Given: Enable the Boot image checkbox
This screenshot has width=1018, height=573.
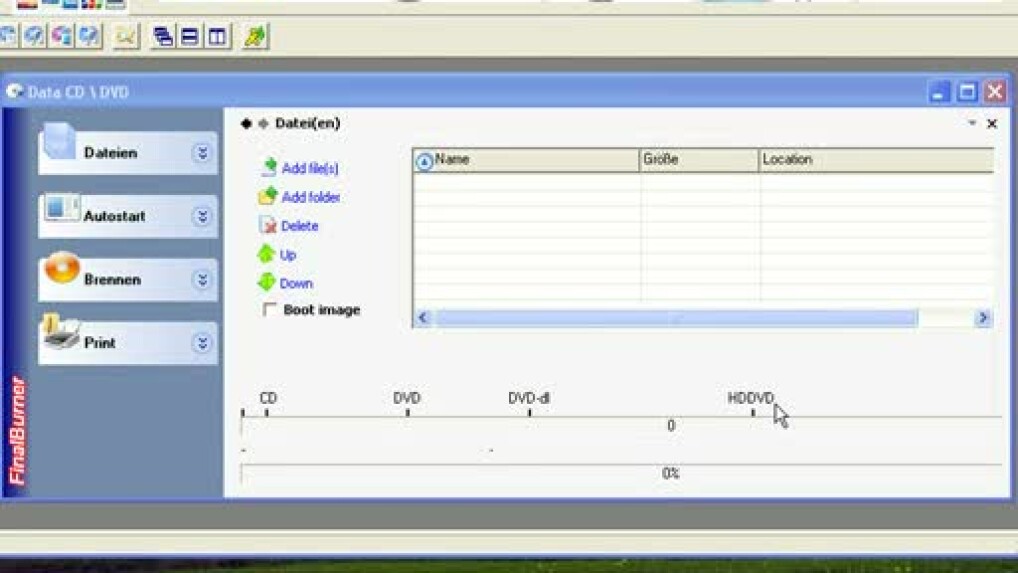Looking at the screenshot, I should point(270,310).
